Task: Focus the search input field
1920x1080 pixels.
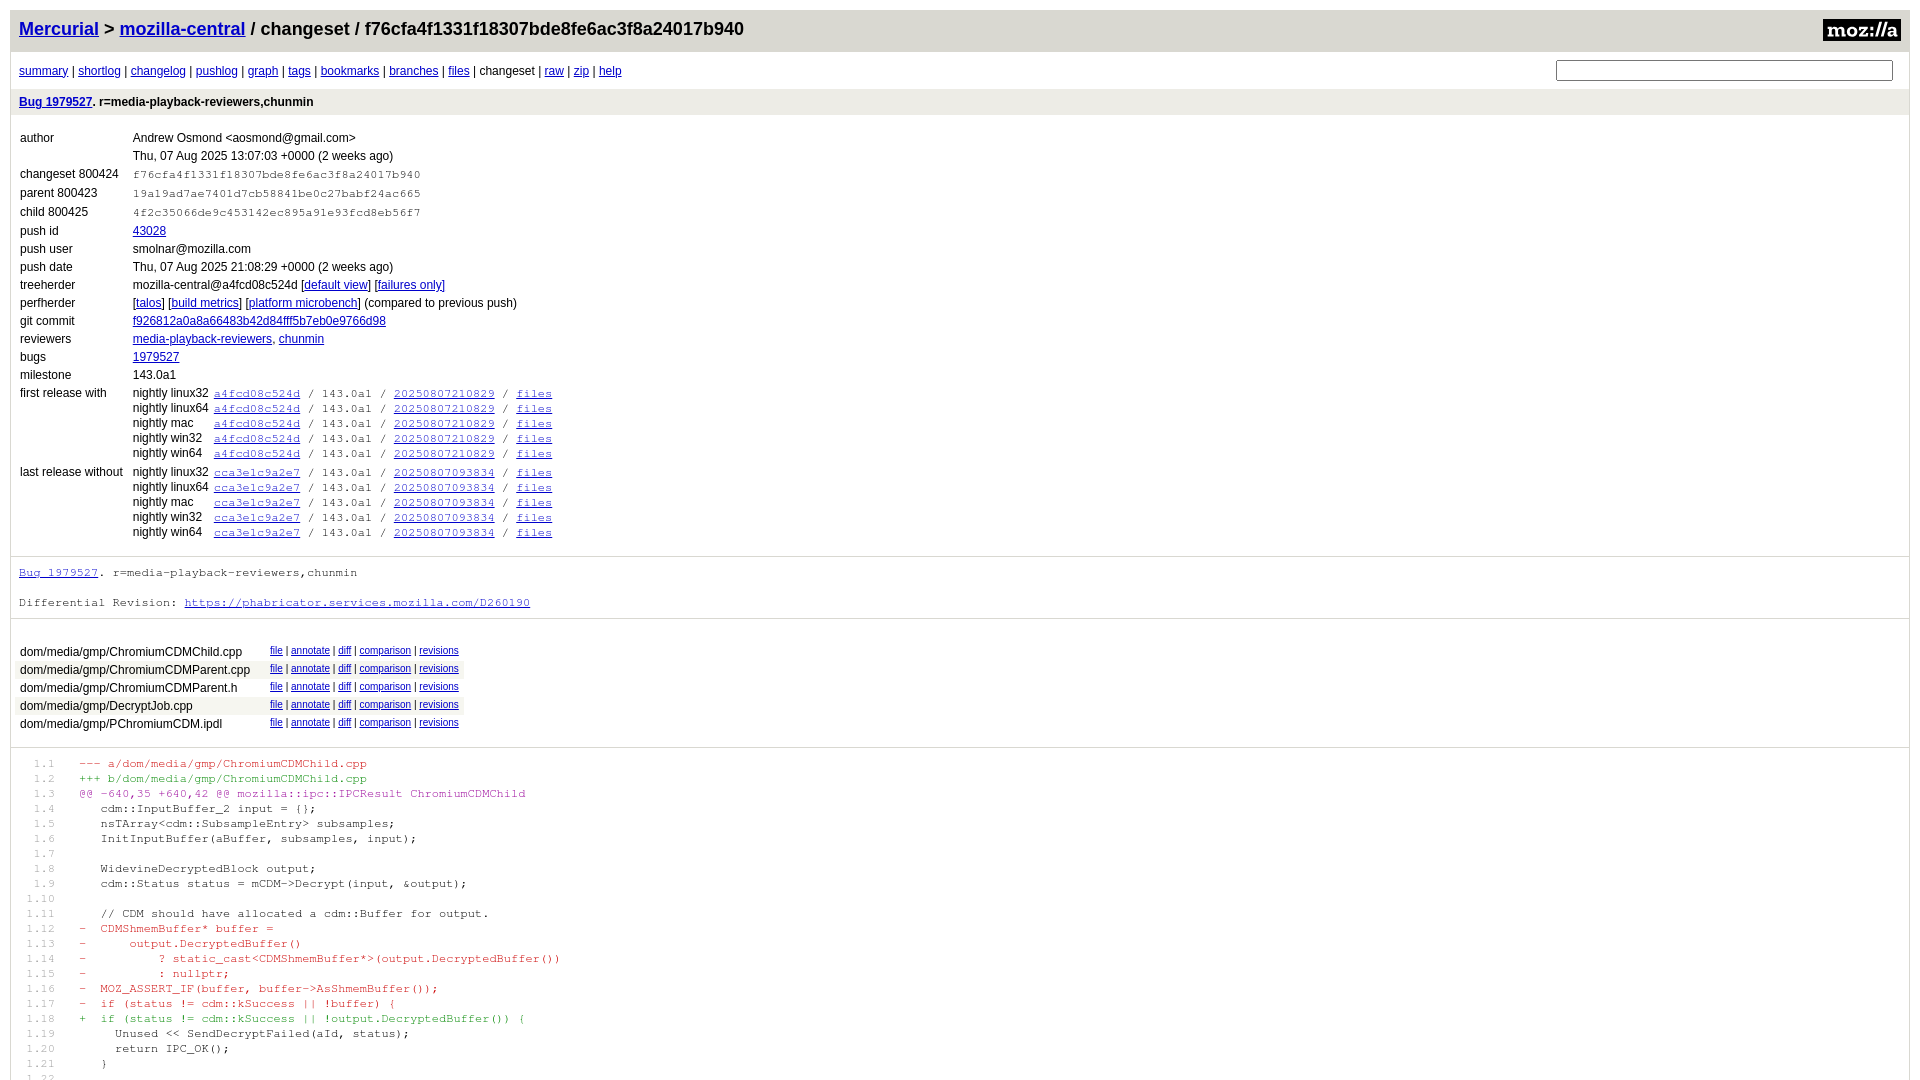Action: (x=1724, y=70)
